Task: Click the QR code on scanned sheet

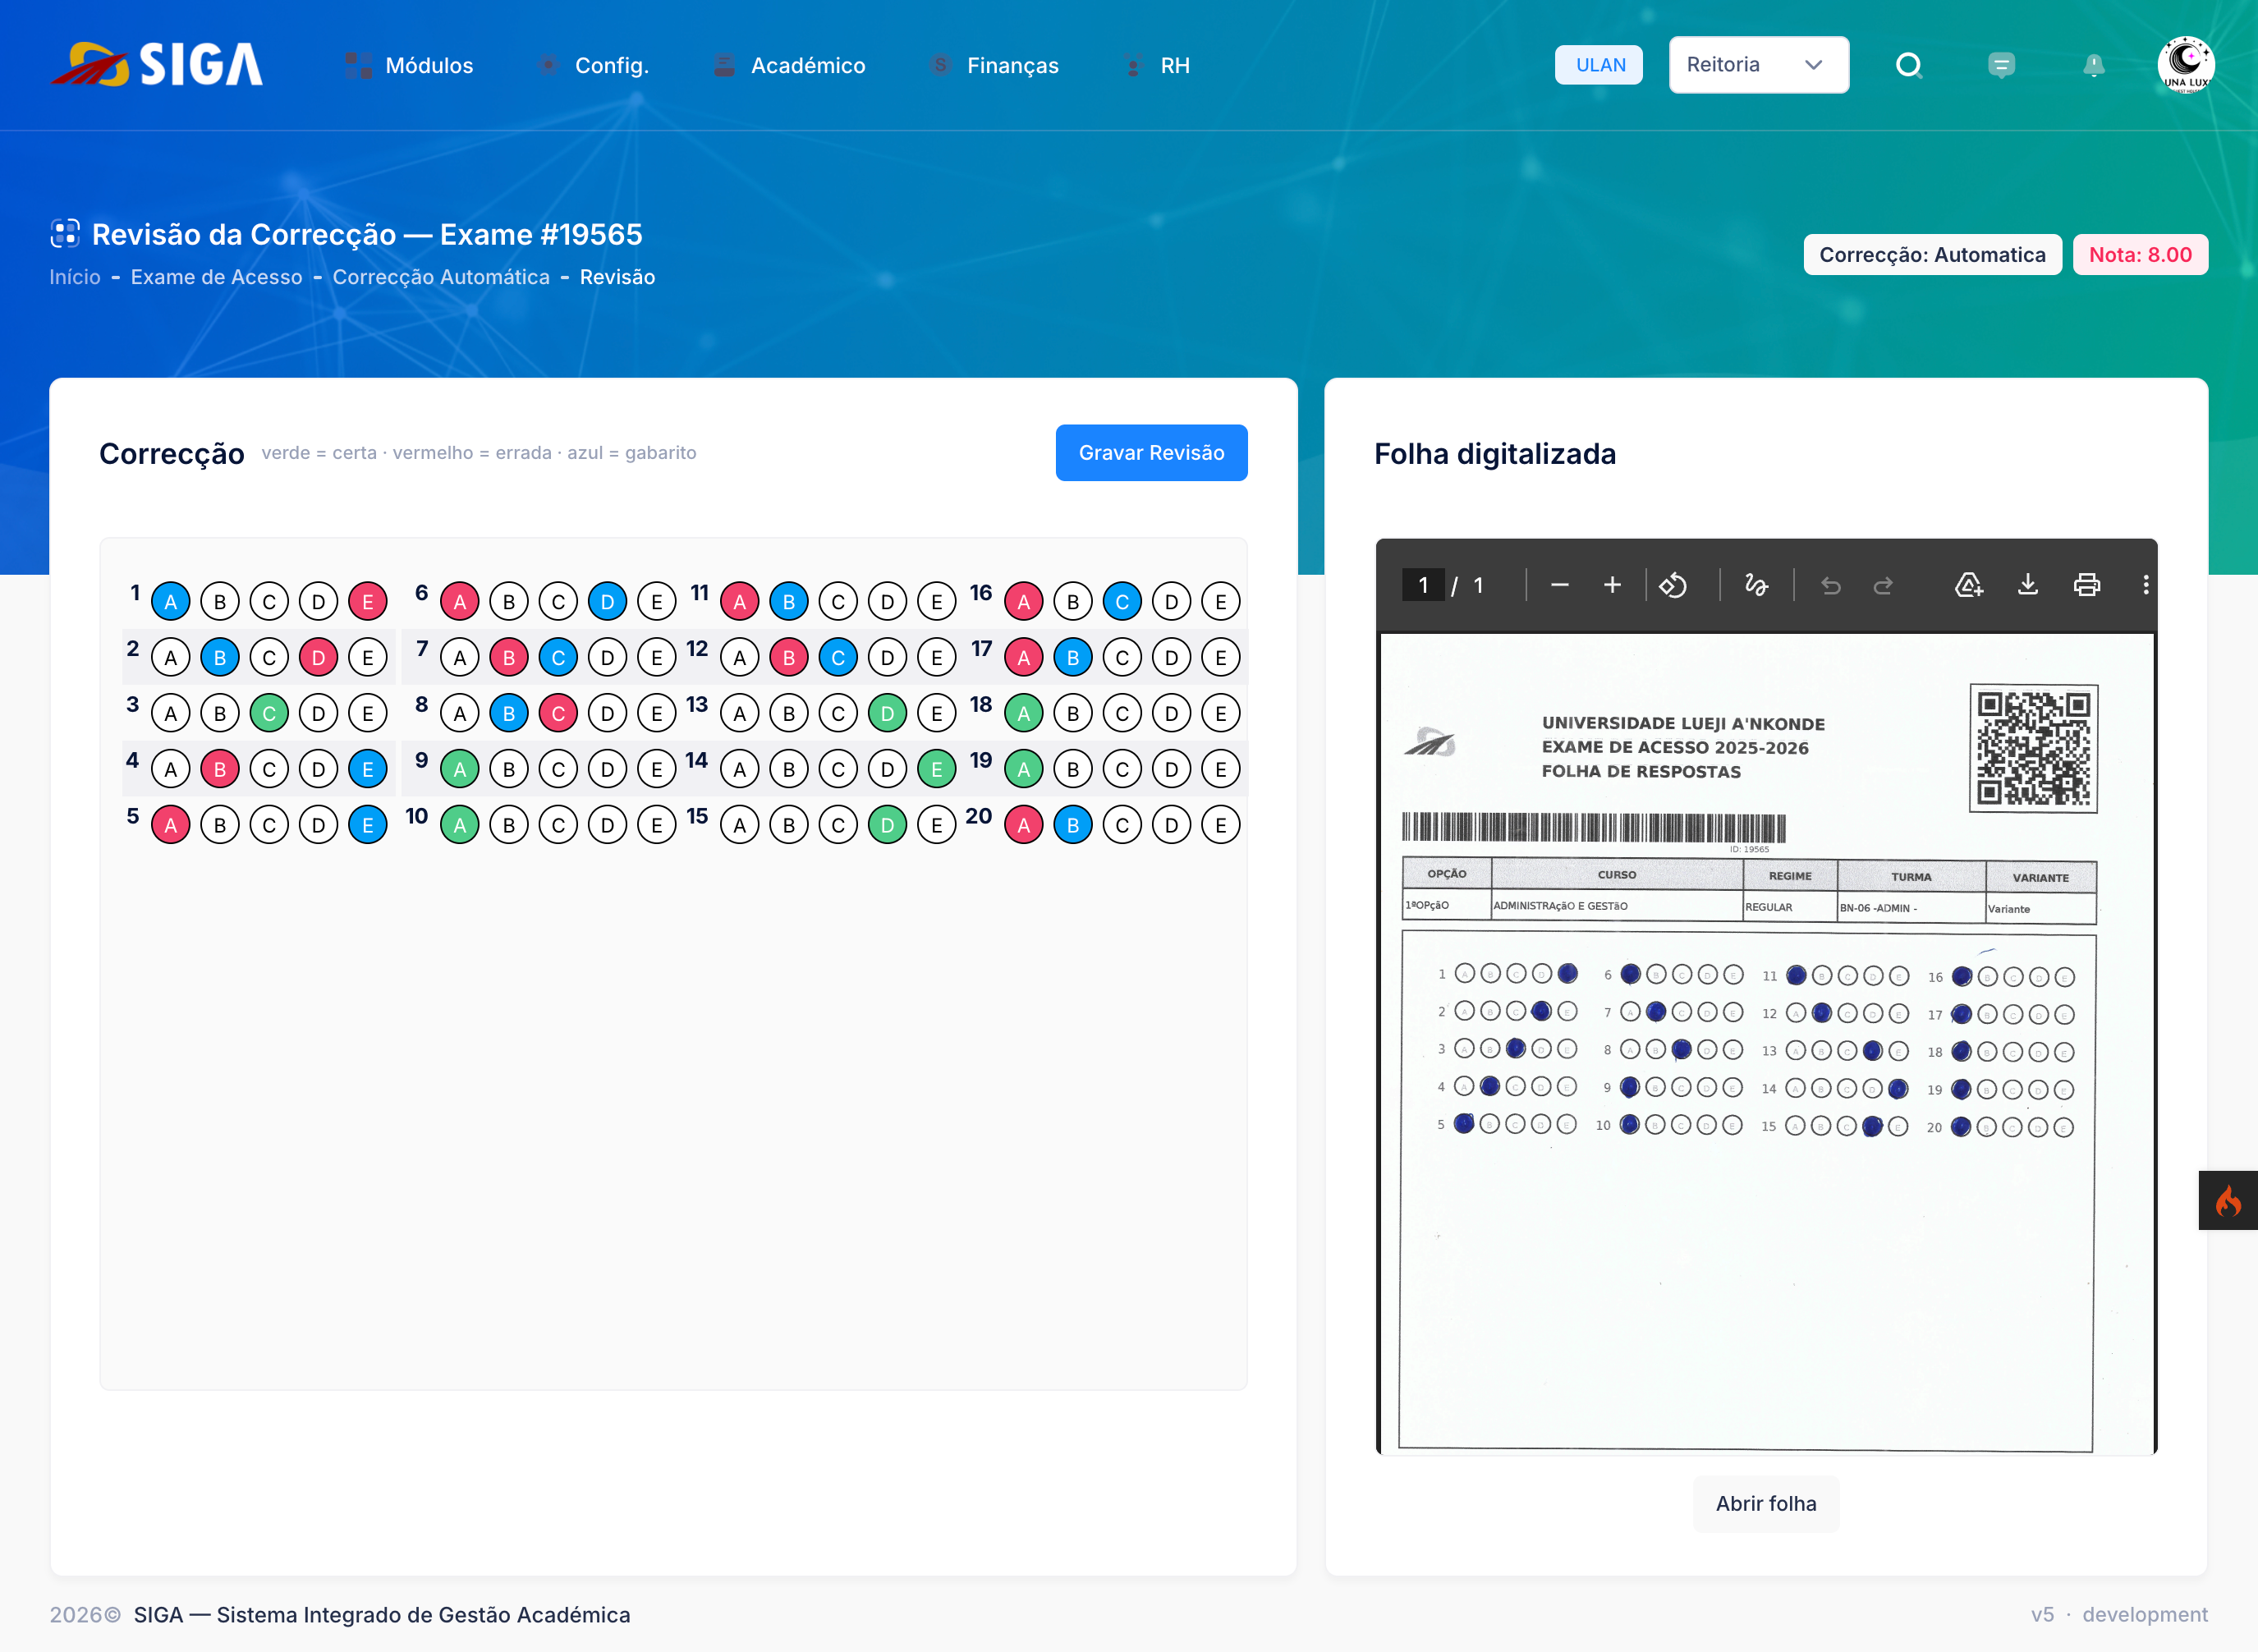Action: click(2034, 748)
